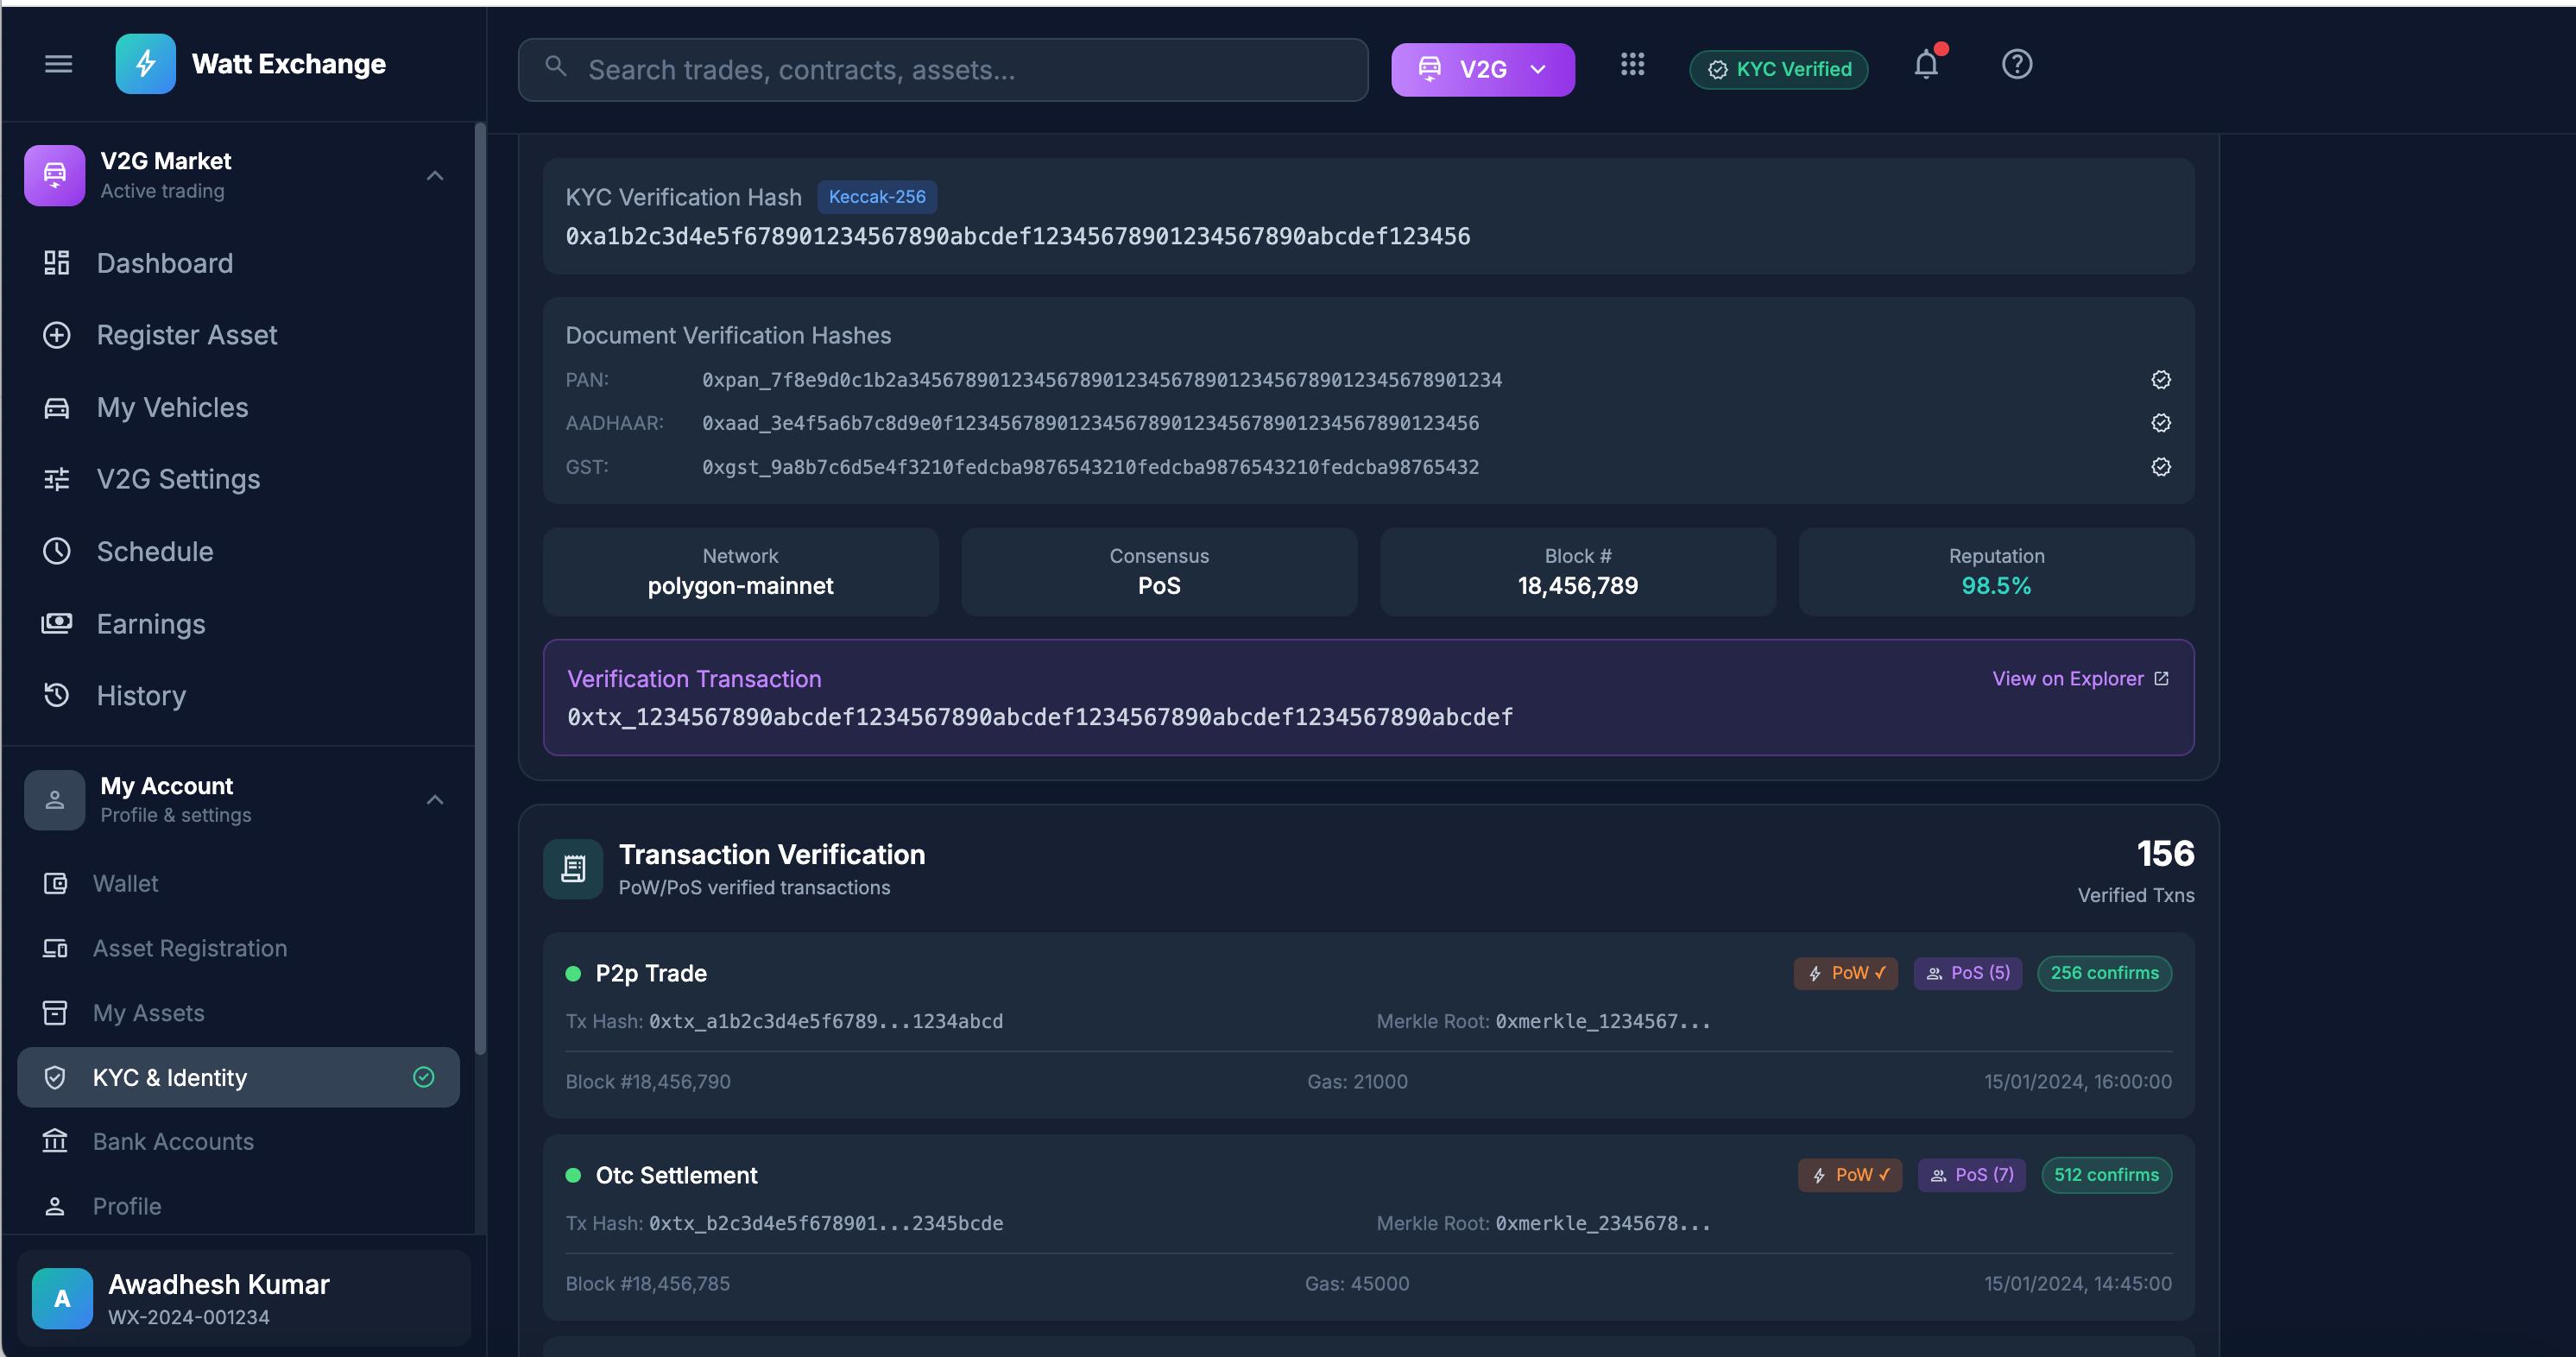Screen dimensions: 2576x1357
Task: Open the notifications bell
Action: click(1925, 63)
